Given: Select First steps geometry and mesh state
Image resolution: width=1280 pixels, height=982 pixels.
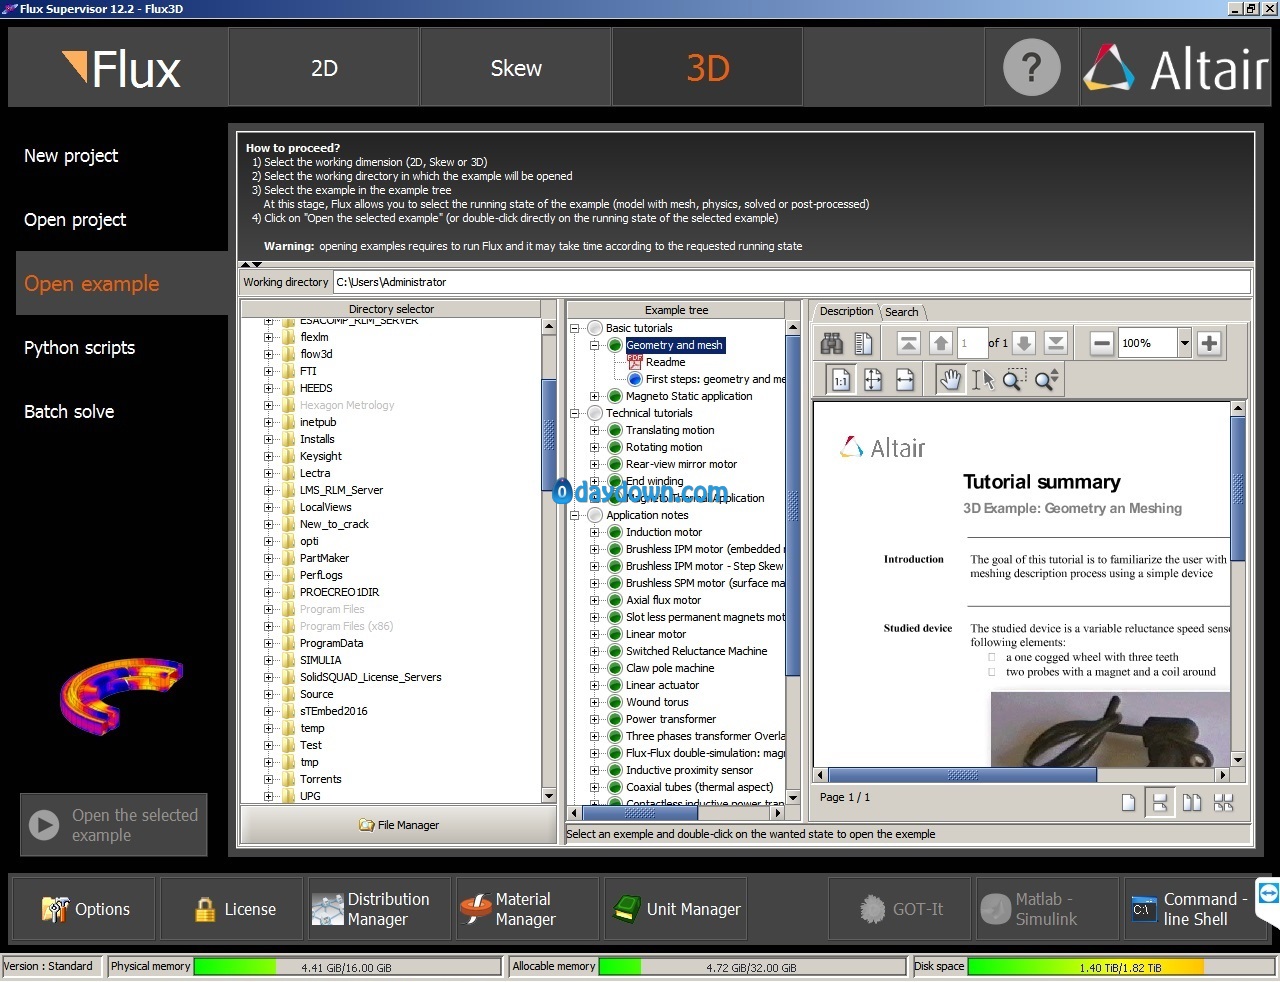Looking at the screenshot, I should point(705,379).
